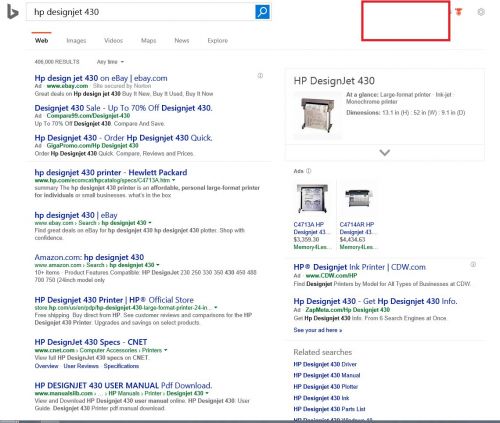Open dropdown arrow next to www.manualslib.com URL
The height and width of the screenshot is (423, 500).
(x=207, y=393)
